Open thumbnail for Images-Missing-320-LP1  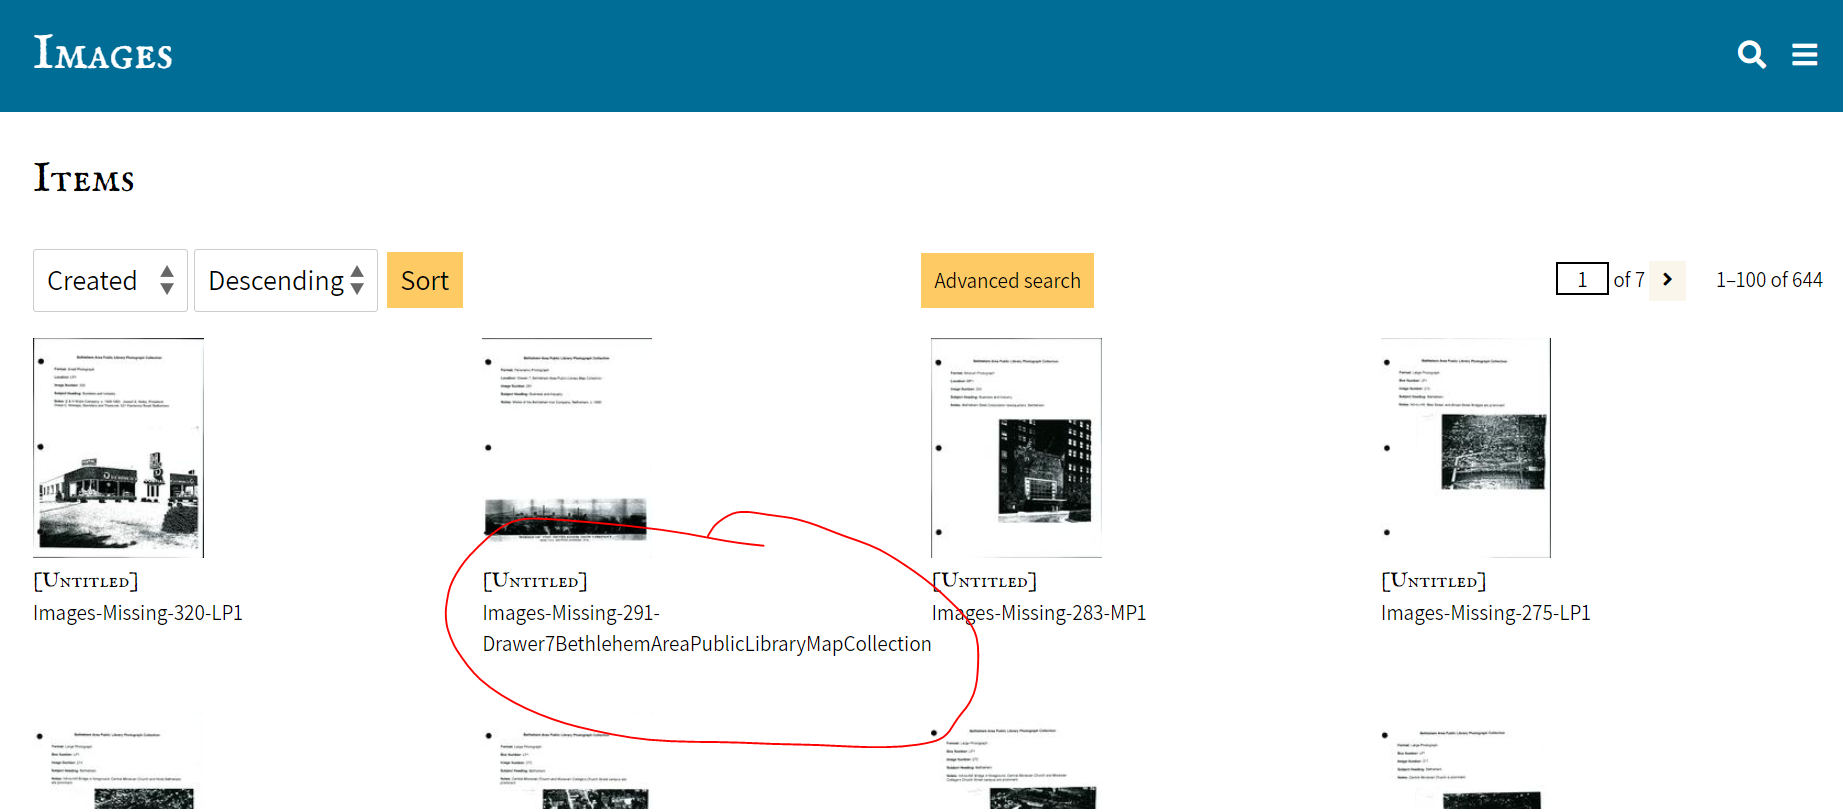tap(118, 447)
